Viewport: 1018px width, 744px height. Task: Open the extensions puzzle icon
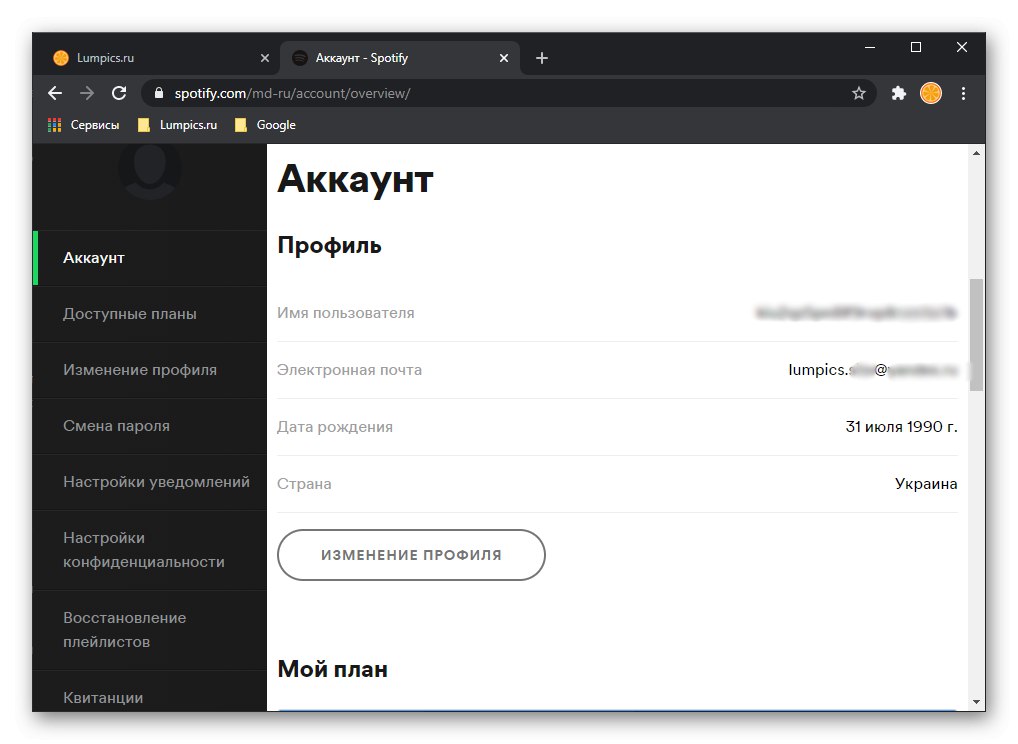point(899,93)
